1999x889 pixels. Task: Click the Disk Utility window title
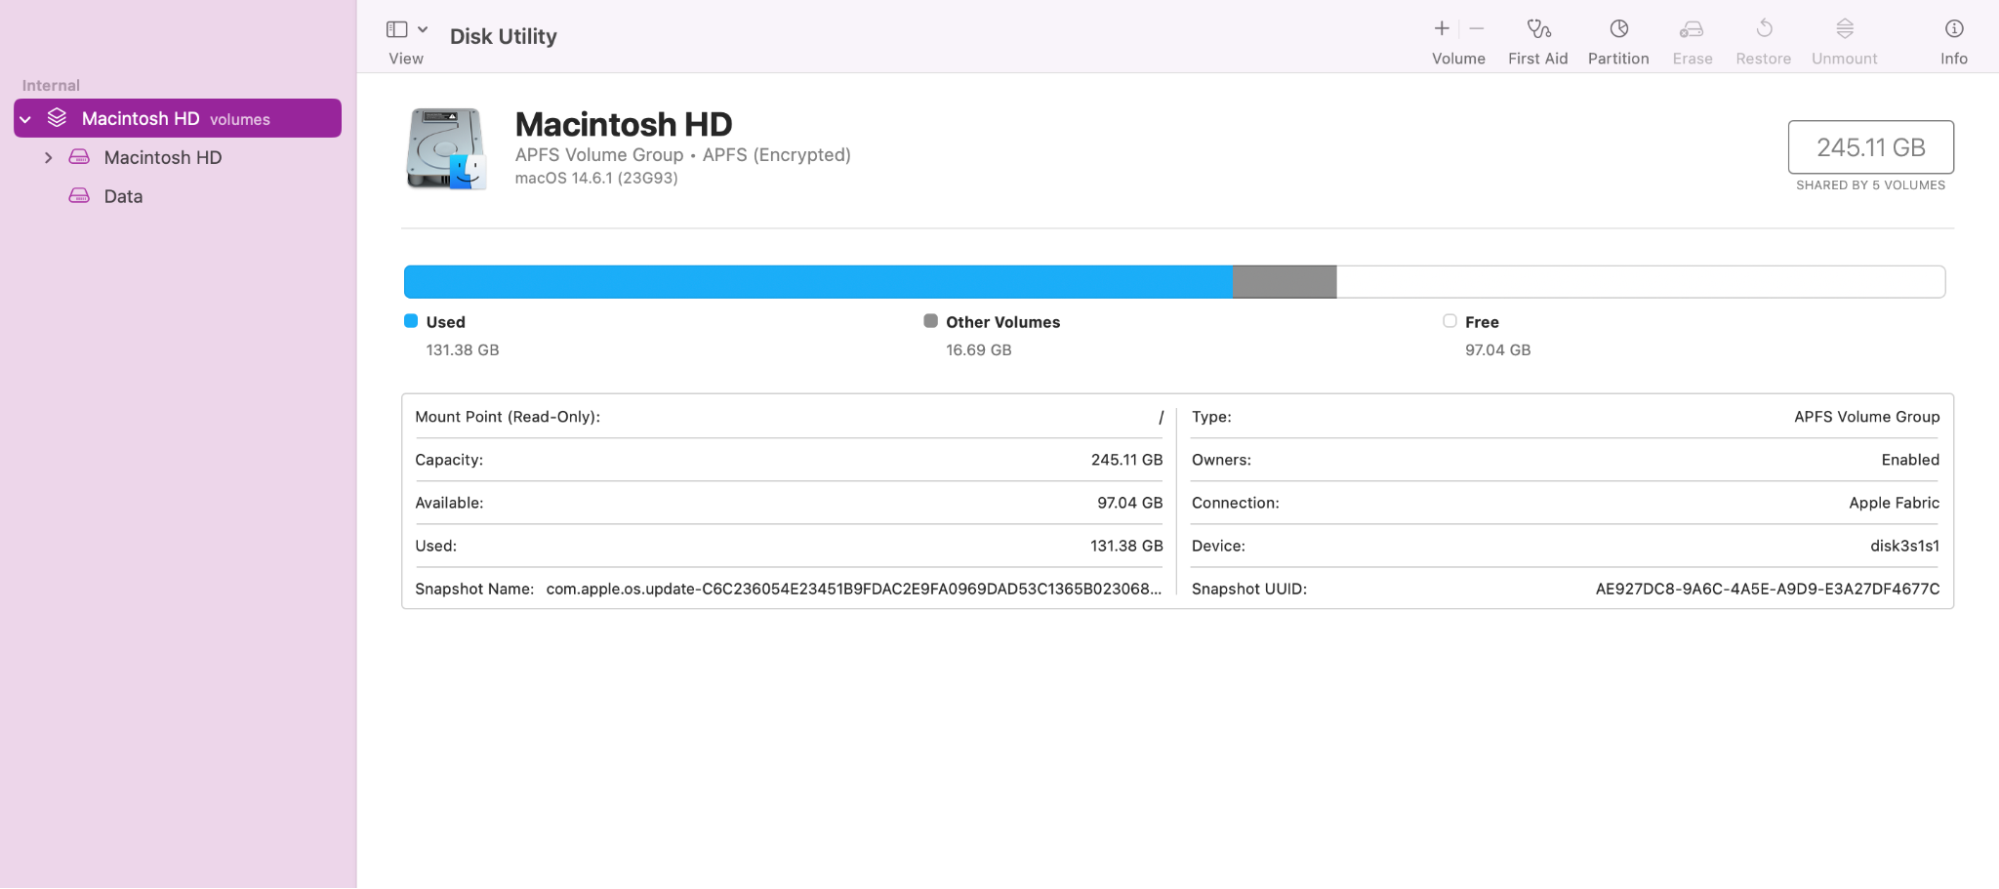click(x=503, y=36)
